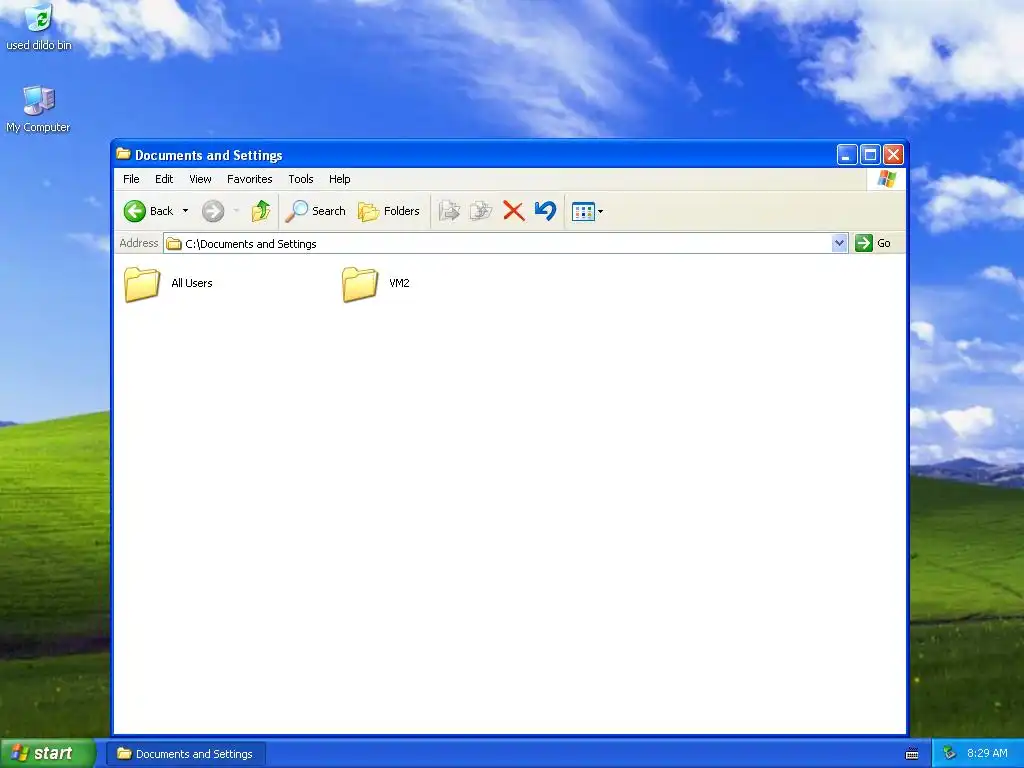Click the 8:29 AM clock
Screen dimensions: 1024x768
tap(987, 753)
